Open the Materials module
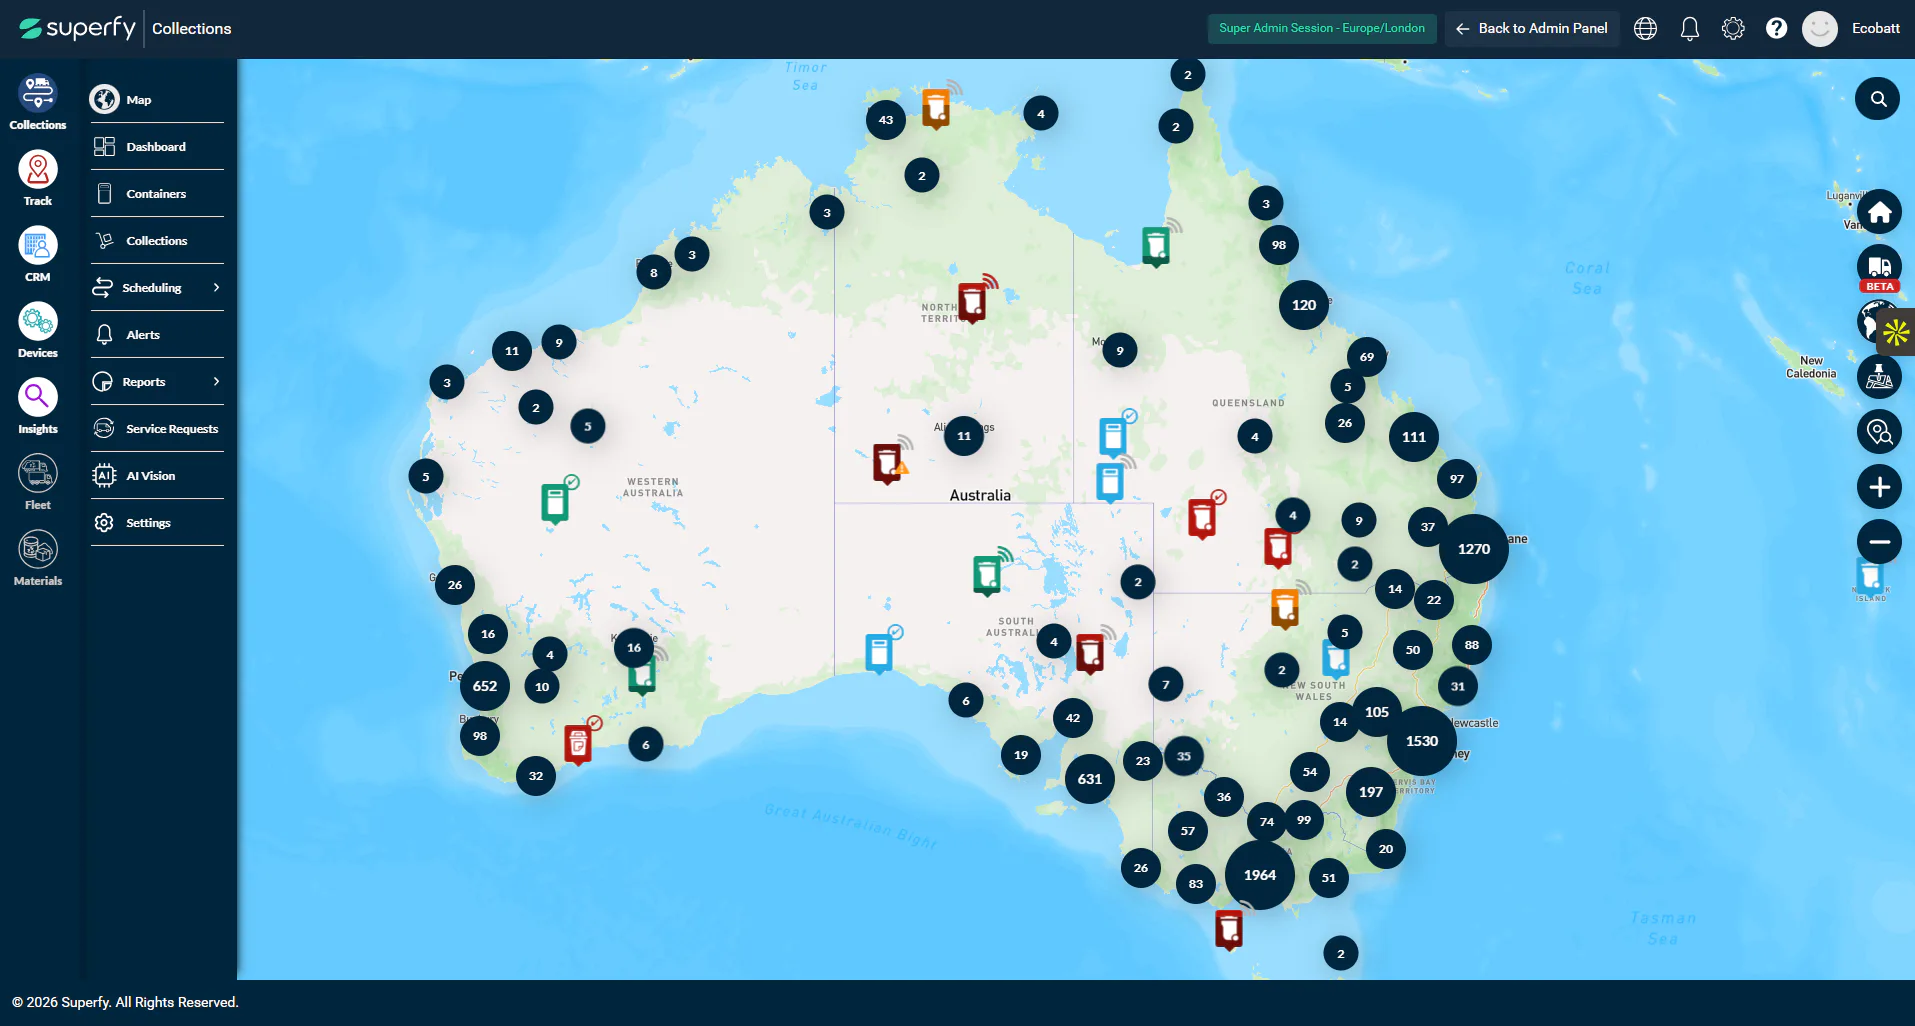This screenshot has width=1915, height=1026. tap(38, 559)
